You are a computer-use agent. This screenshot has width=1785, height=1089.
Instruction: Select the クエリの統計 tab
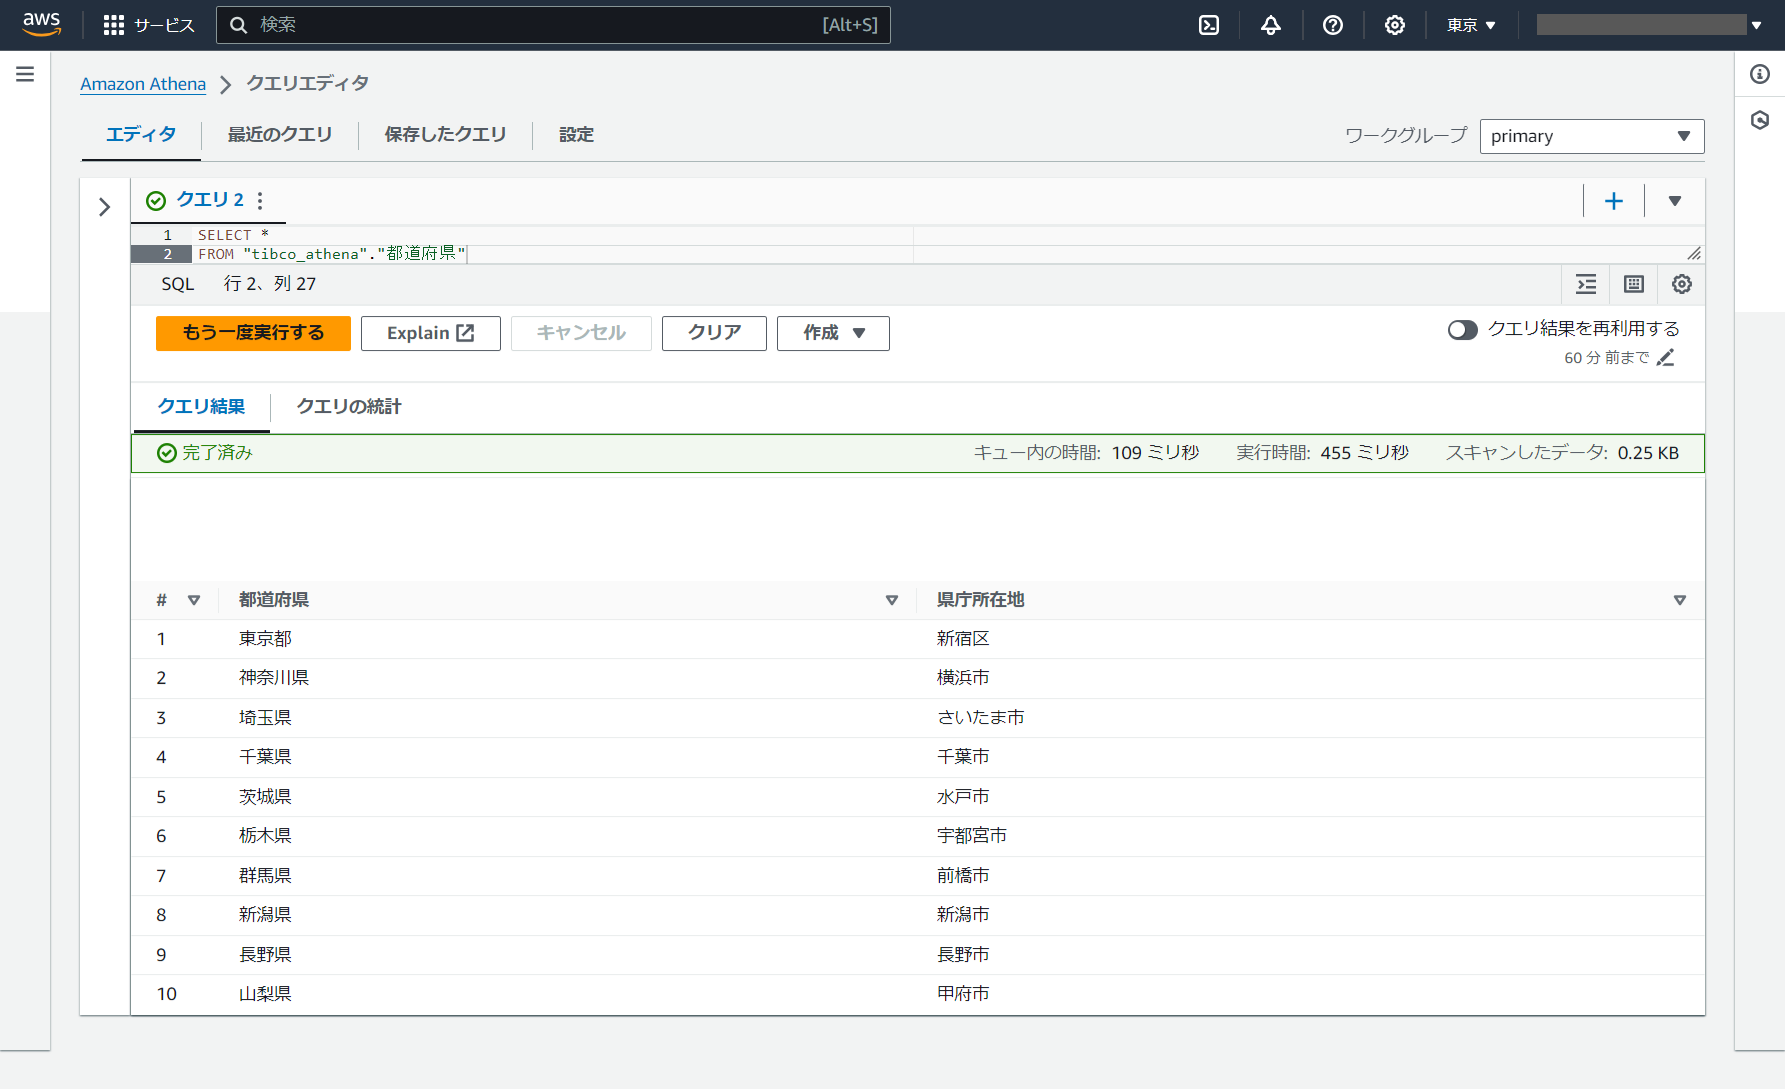click(349, 407)
